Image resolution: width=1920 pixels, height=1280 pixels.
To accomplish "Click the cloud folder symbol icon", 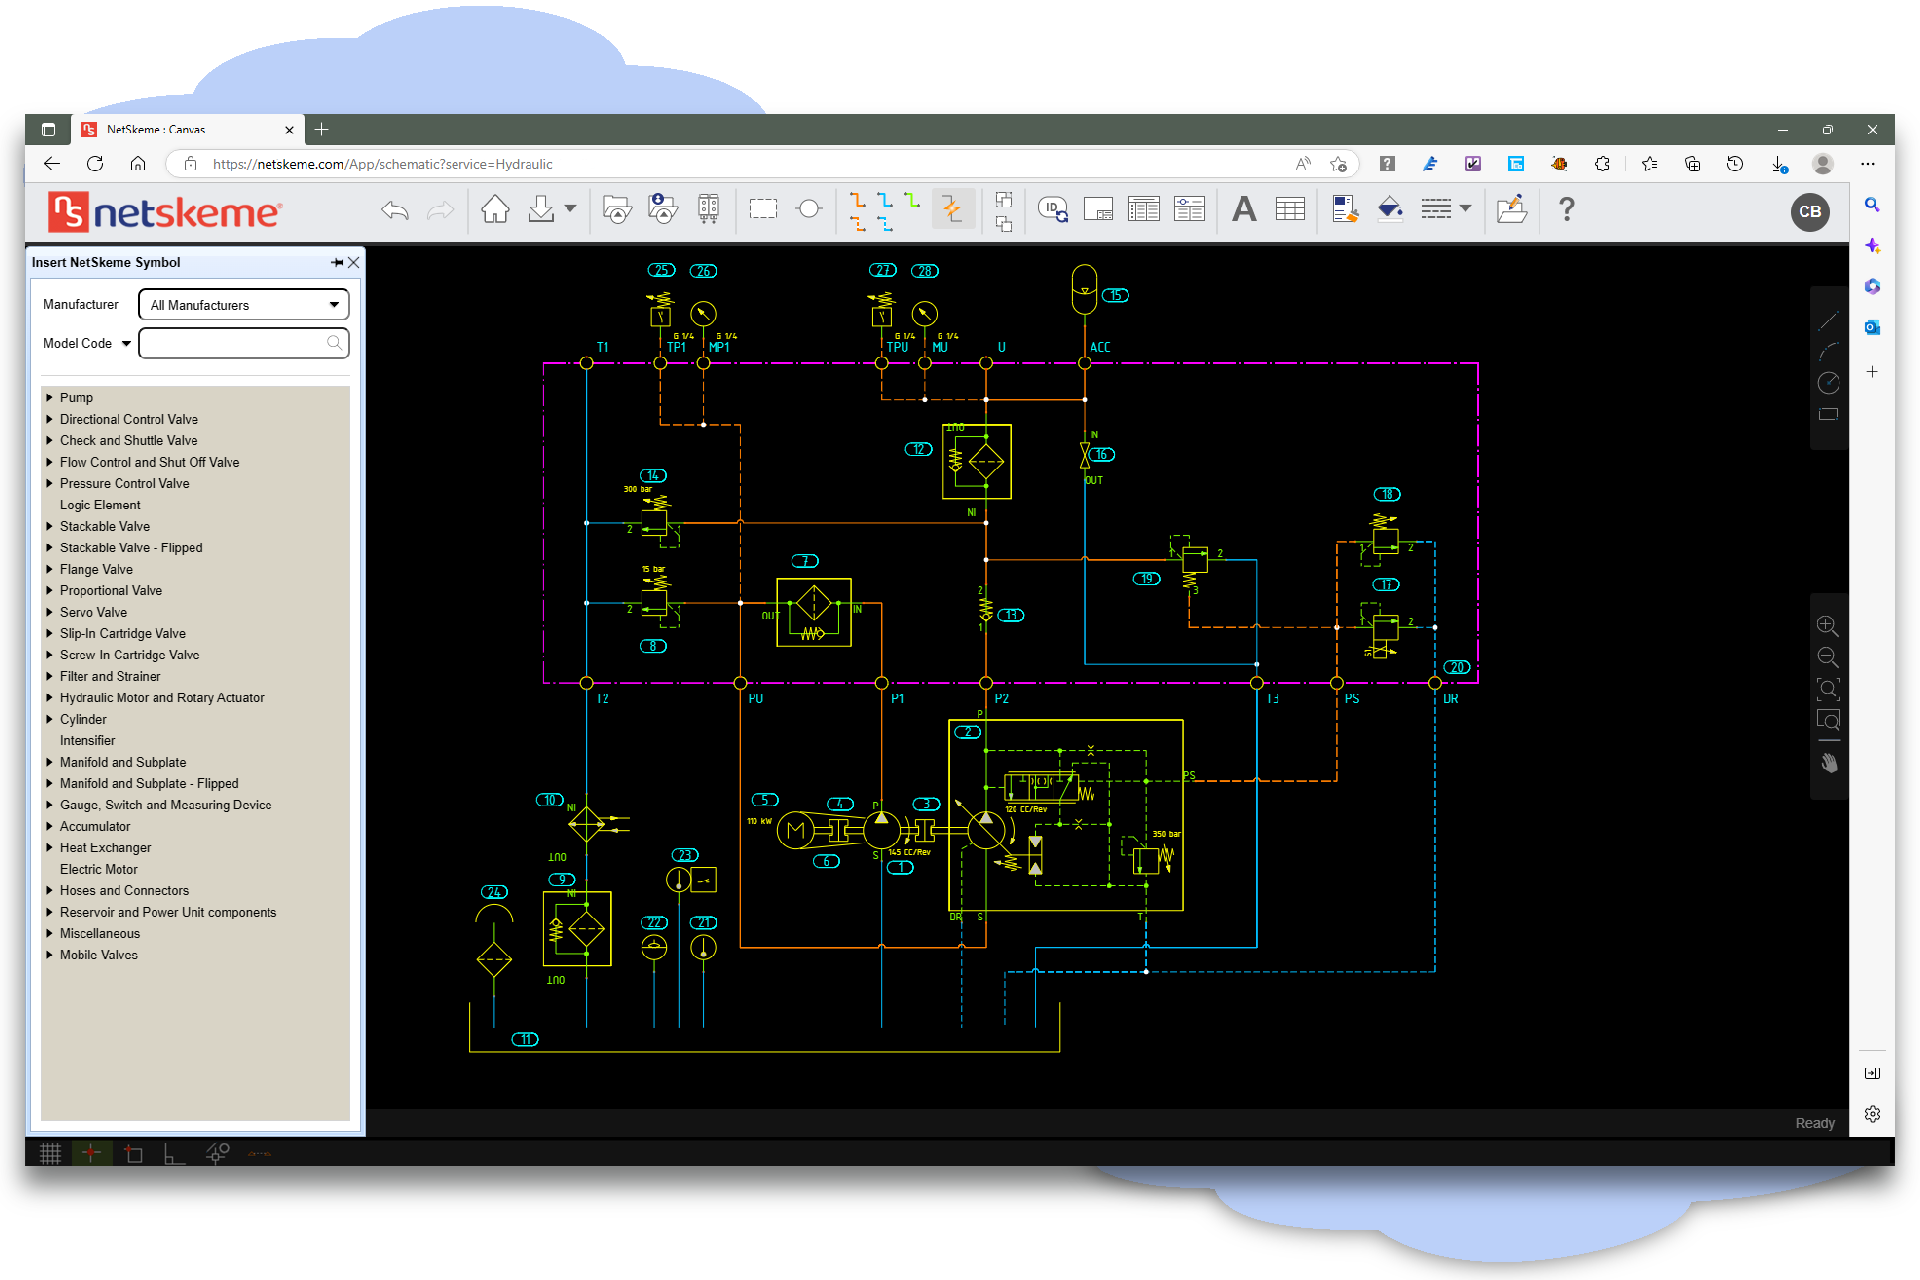I will [662, 209].
